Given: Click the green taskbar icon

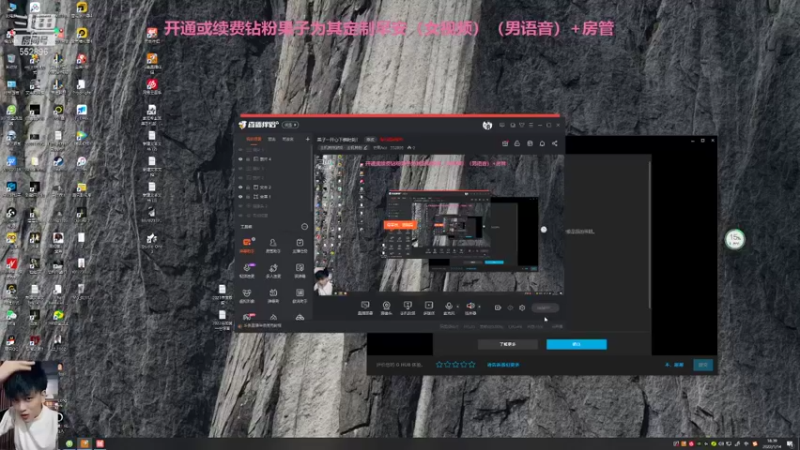Looking at the screenshot, I should tap(69, 444).
